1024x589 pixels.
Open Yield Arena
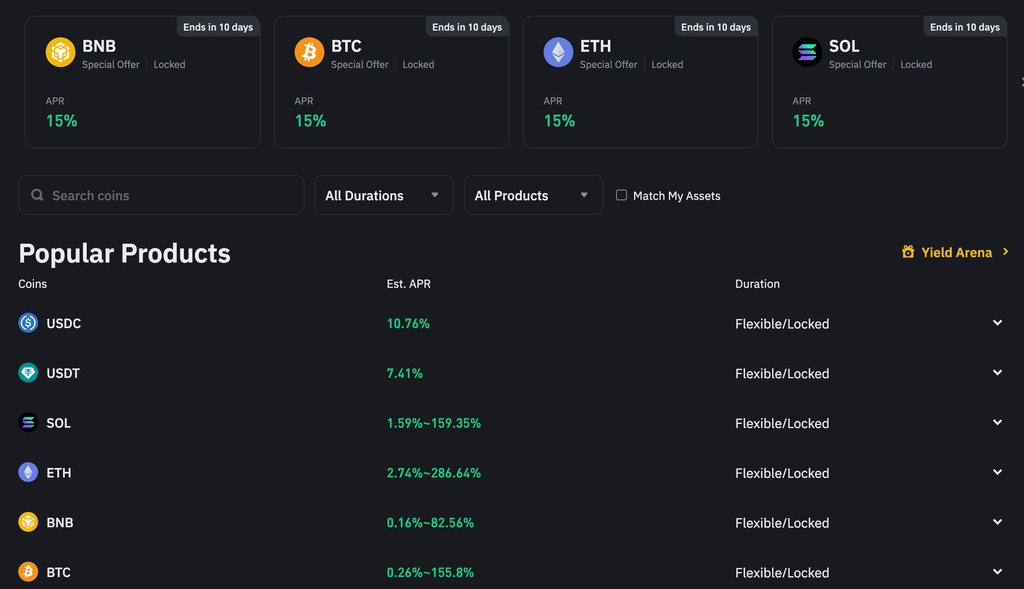(955, 253)
